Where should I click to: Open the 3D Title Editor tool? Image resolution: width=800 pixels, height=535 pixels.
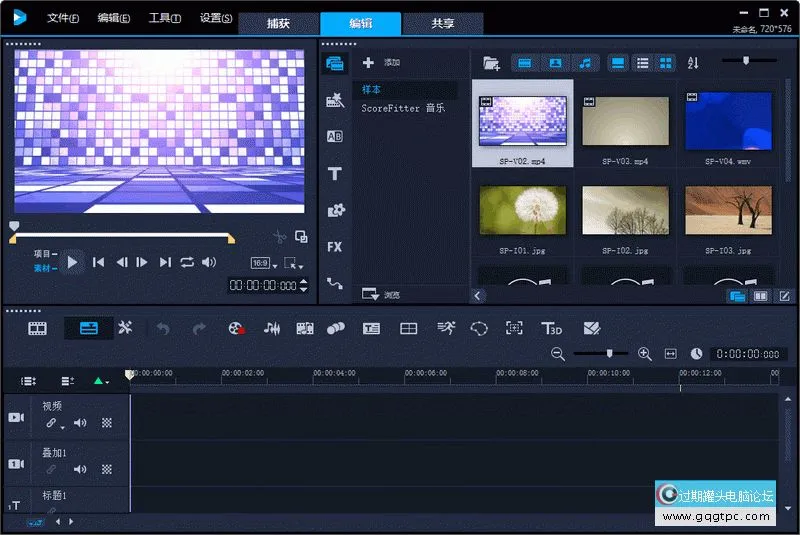click(551, 328)
